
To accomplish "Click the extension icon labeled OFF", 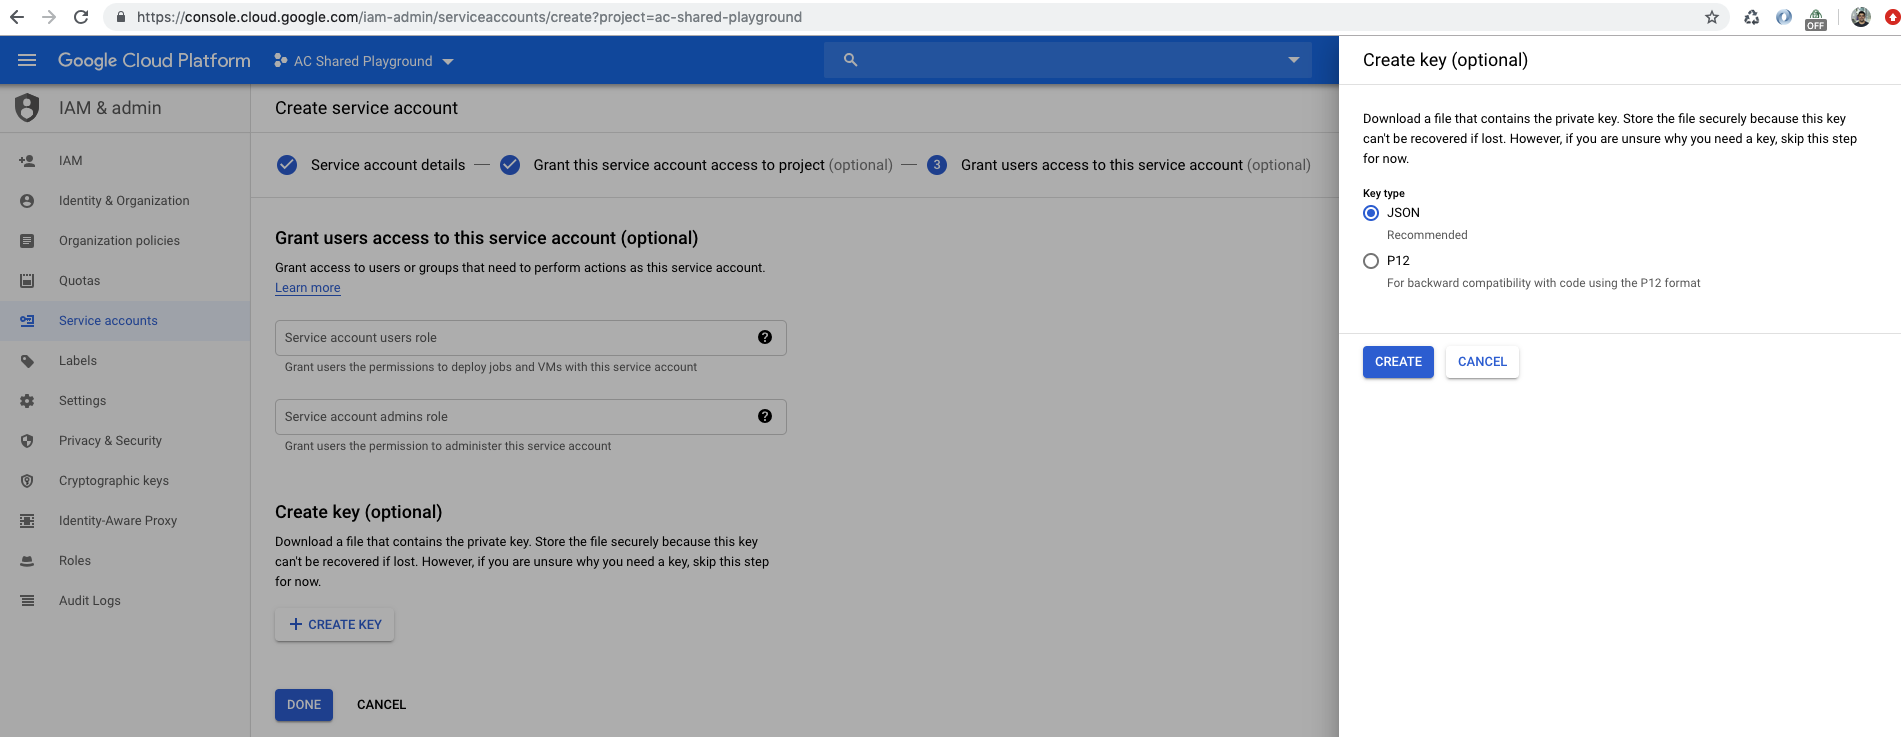I will click(x=1816, y=18).
